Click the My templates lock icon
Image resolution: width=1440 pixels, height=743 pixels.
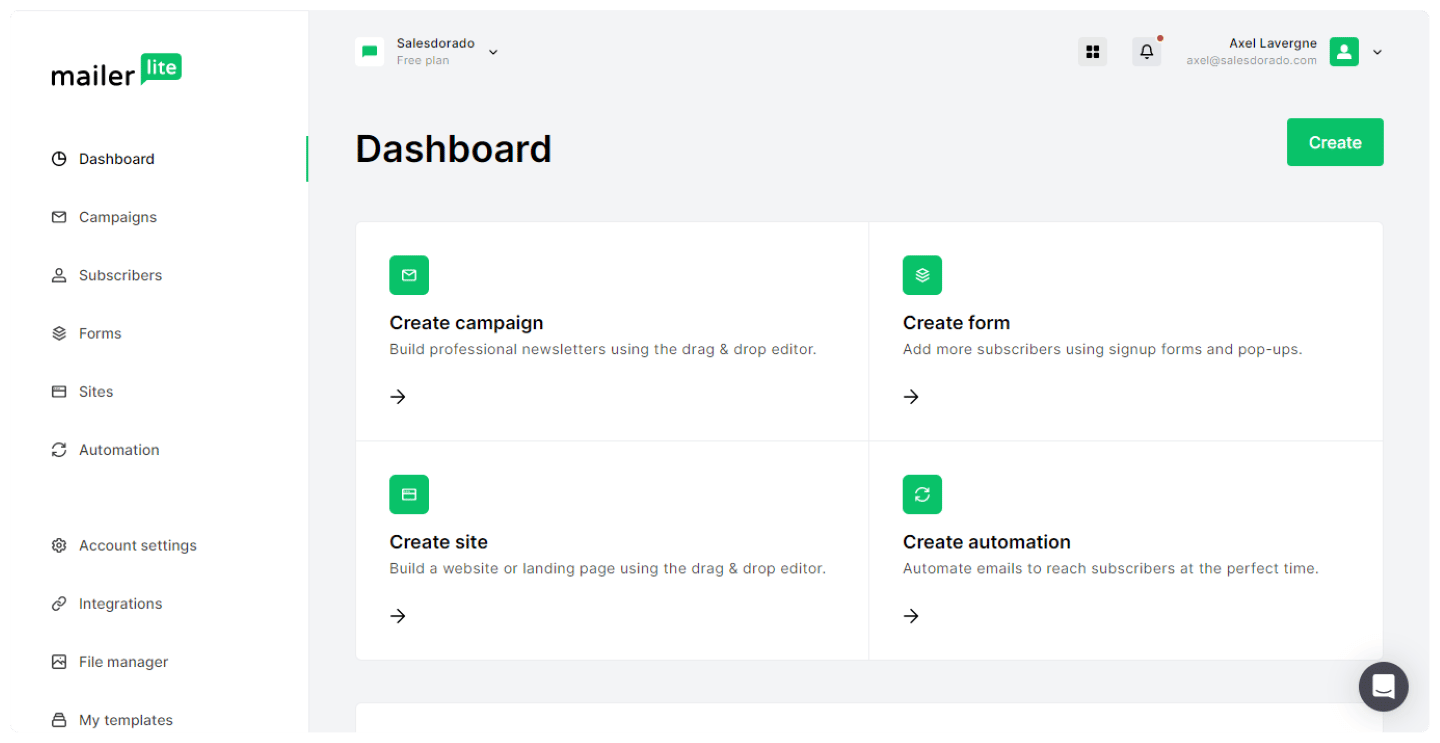[59, 720]
